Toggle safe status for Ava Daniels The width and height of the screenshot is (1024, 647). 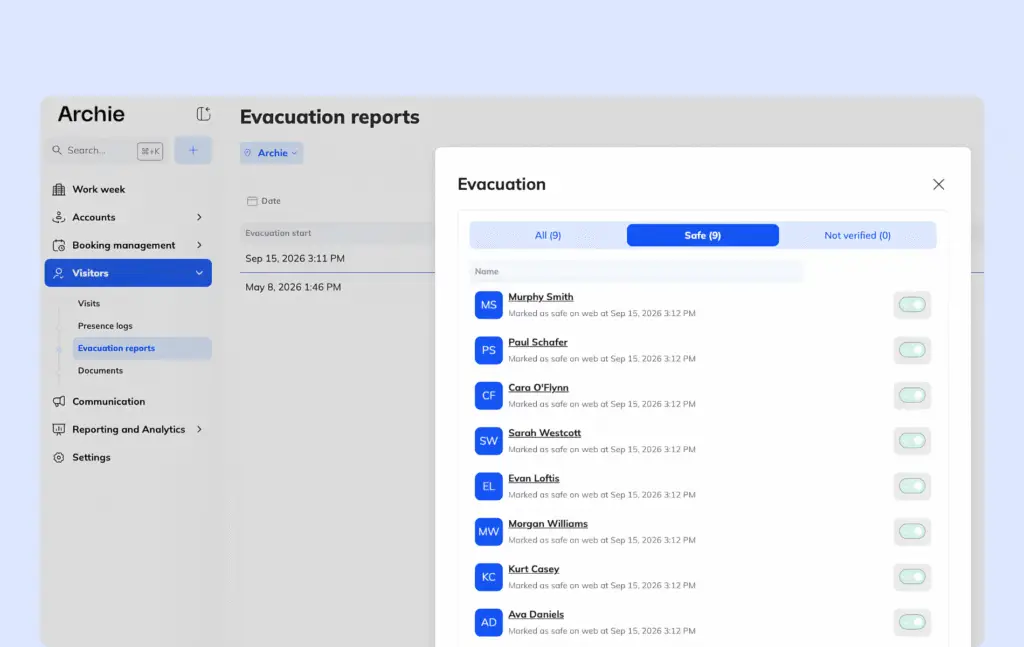tap(912, 622)
